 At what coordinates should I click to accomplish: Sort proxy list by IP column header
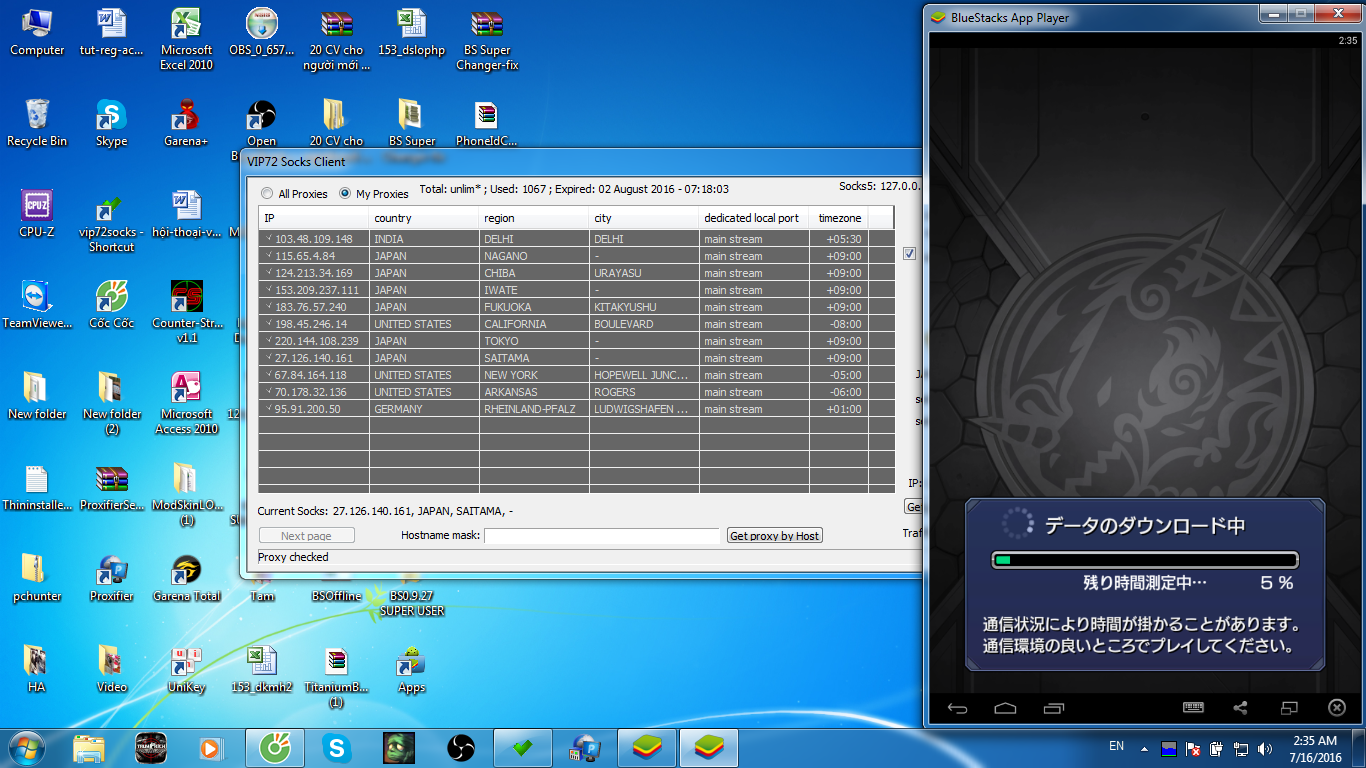point(314,218)
